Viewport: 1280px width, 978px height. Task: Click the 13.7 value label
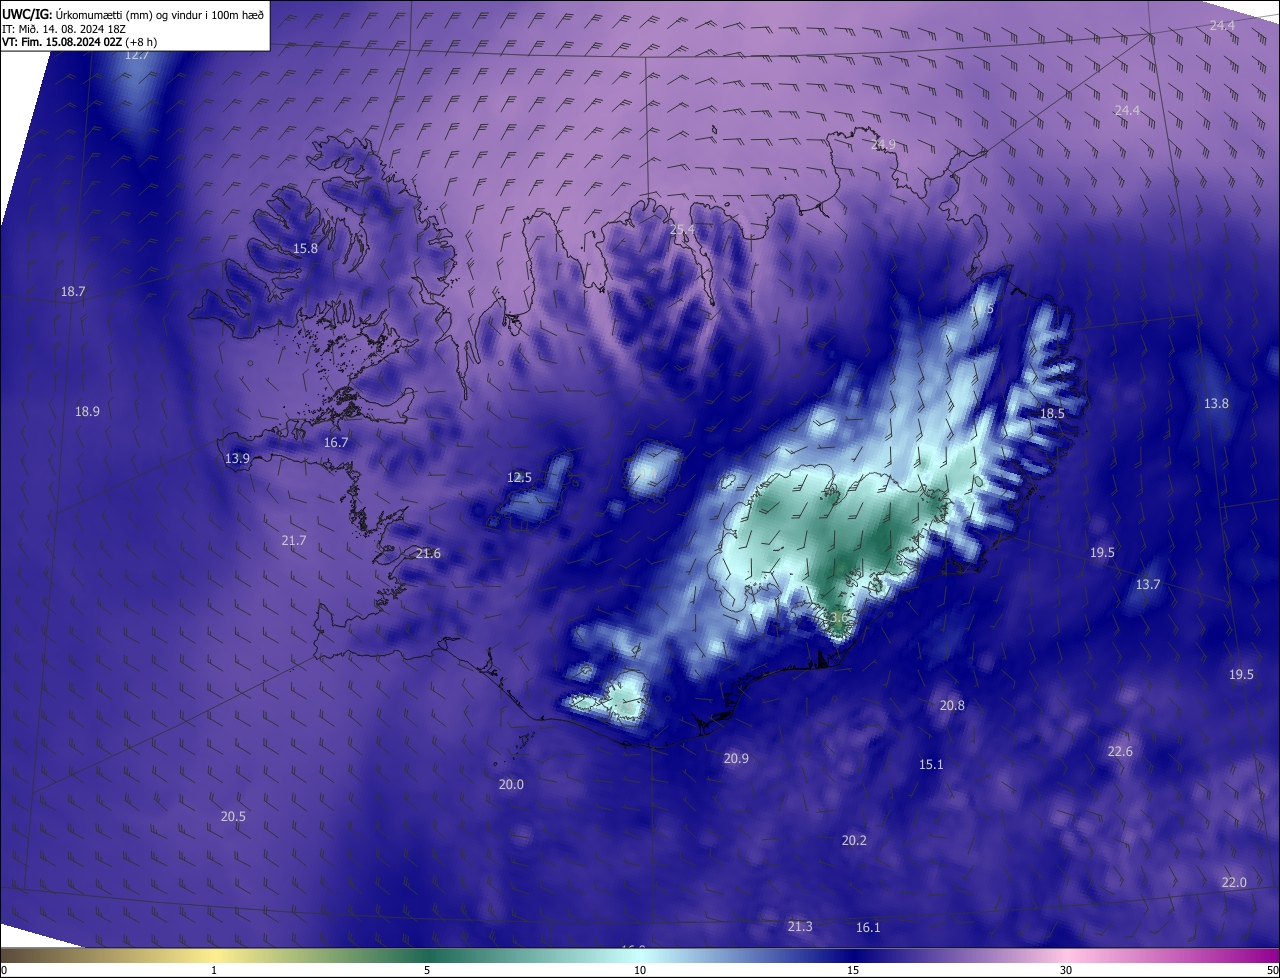click(x=1148, y=584)
